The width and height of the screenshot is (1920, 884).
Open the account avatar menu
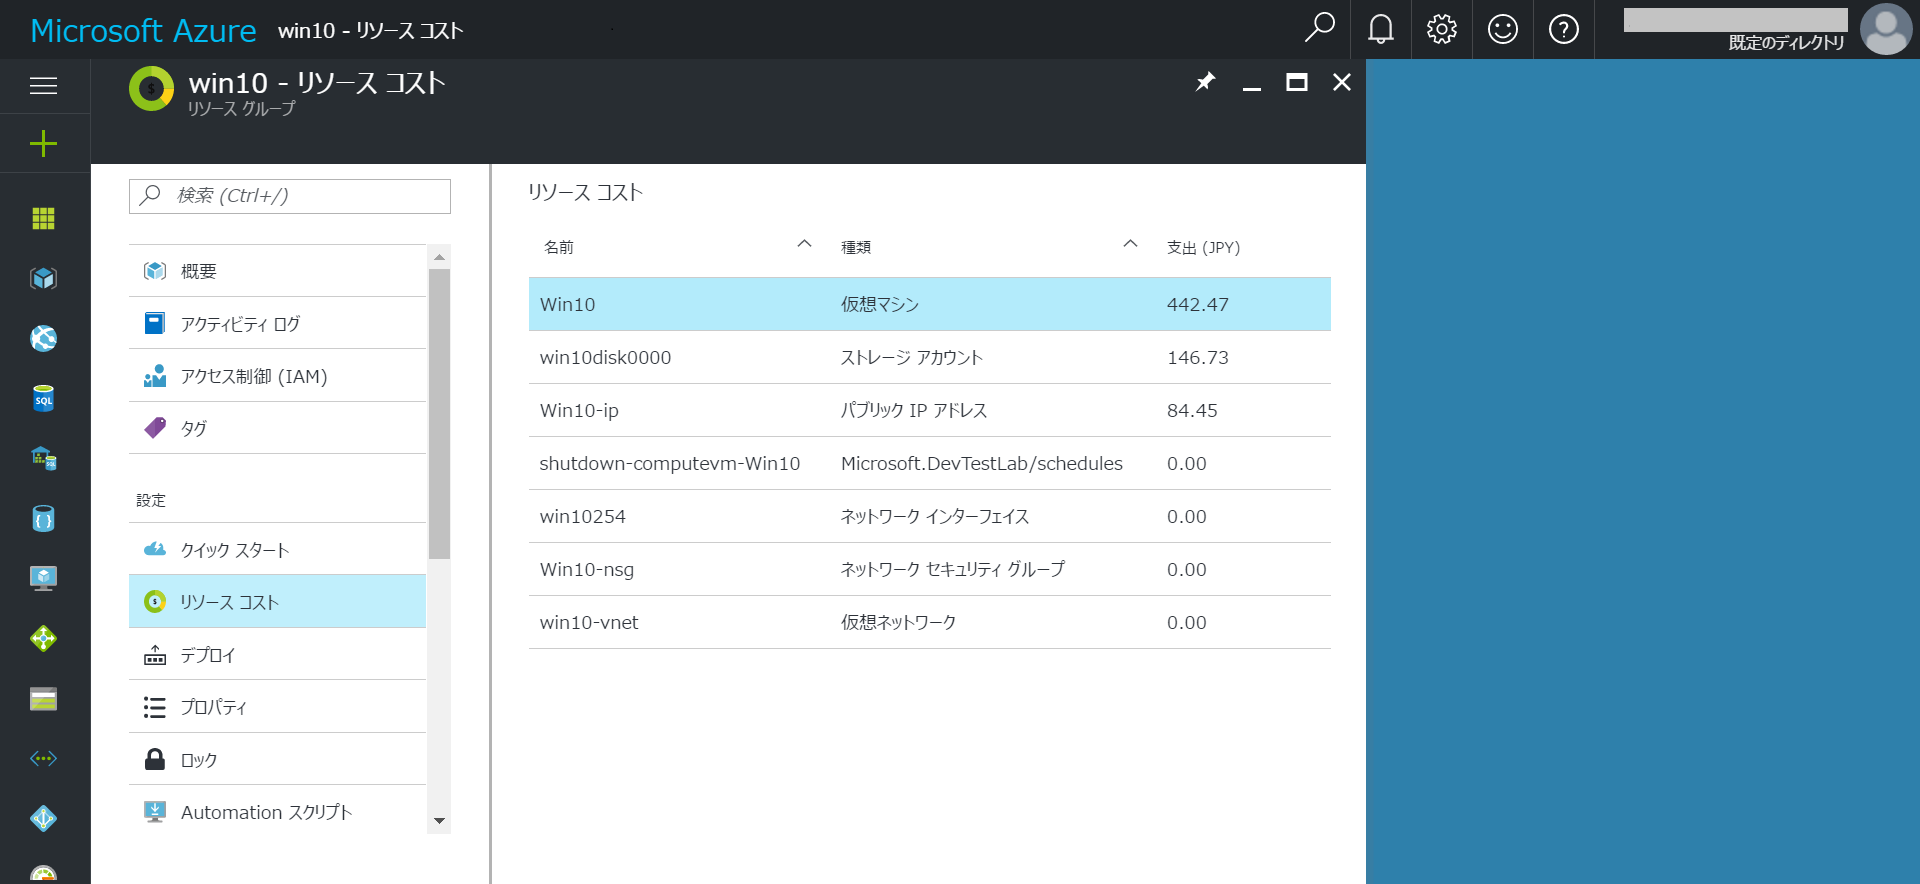[1886, 29]
